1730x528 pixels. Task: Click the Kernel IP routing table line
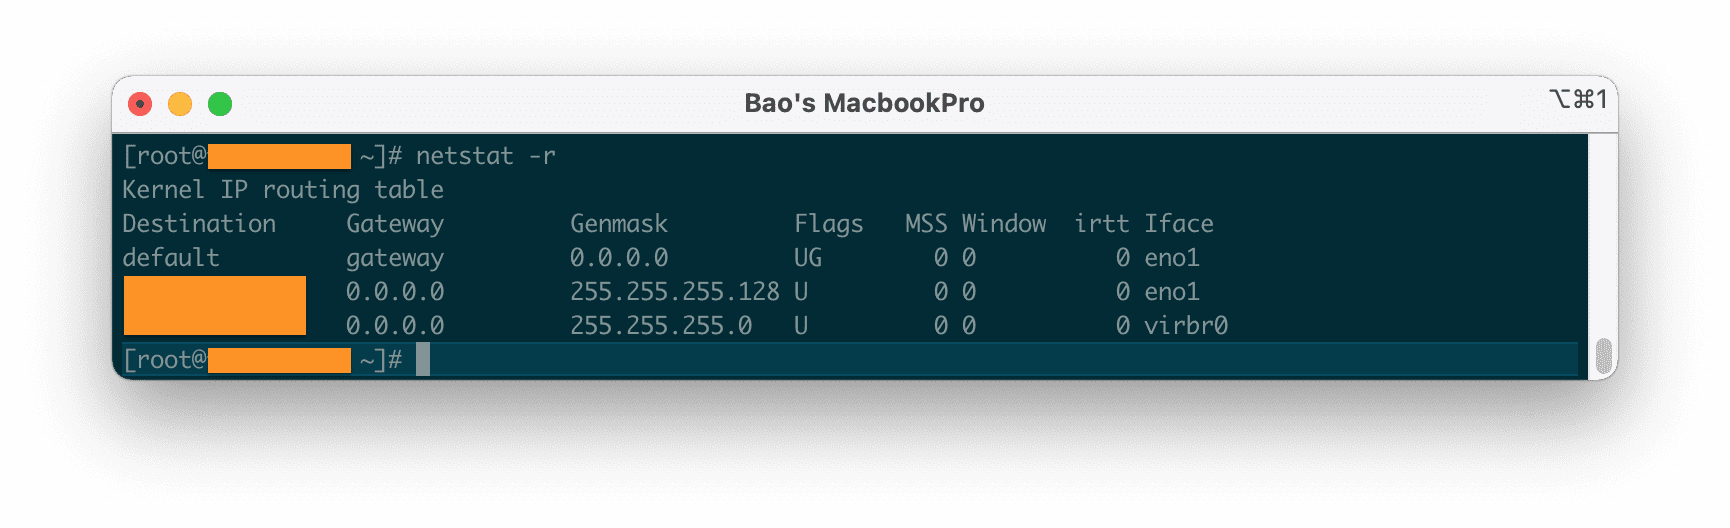click(283, 190)
